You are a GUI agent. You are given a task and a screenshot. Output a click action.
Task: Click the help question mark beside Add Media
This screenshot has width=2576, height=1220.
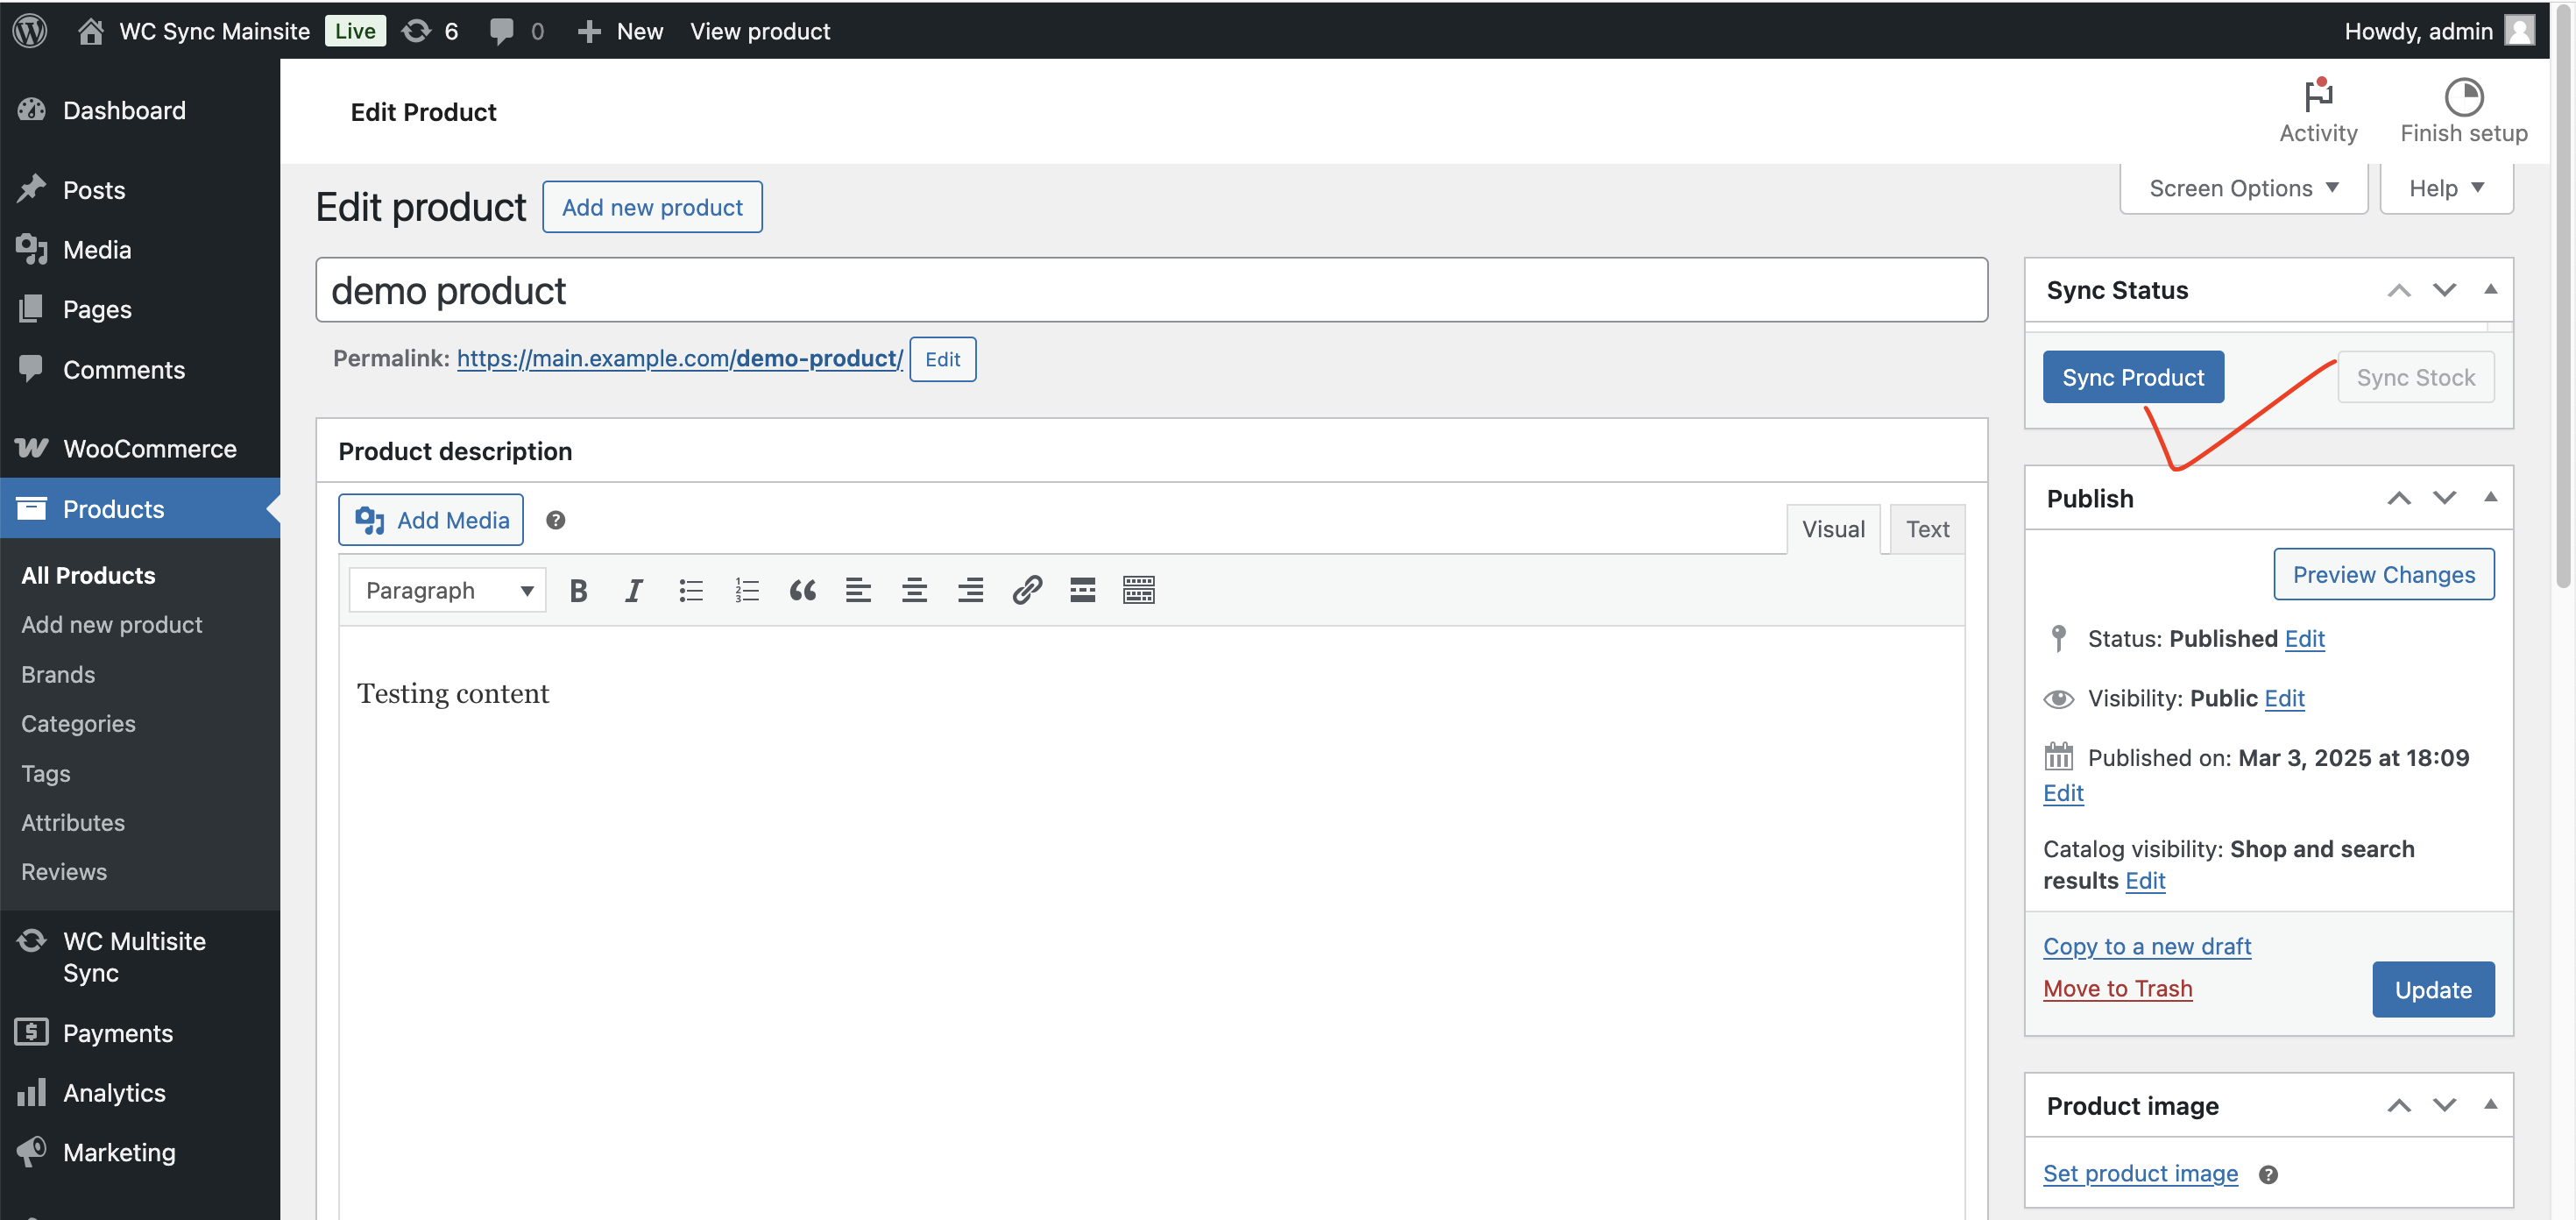556,520
